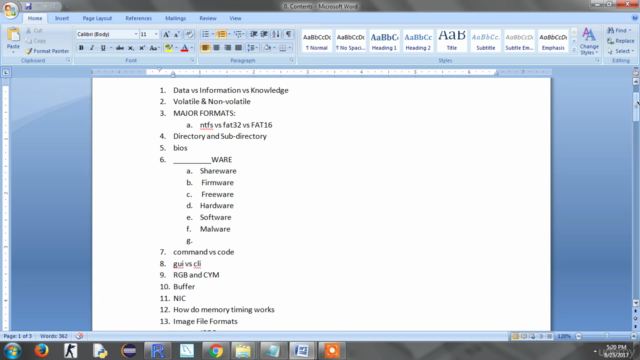Click the tab selector ruler icon
The height and width of the screenshot is (360, 640).
(6, 72)
